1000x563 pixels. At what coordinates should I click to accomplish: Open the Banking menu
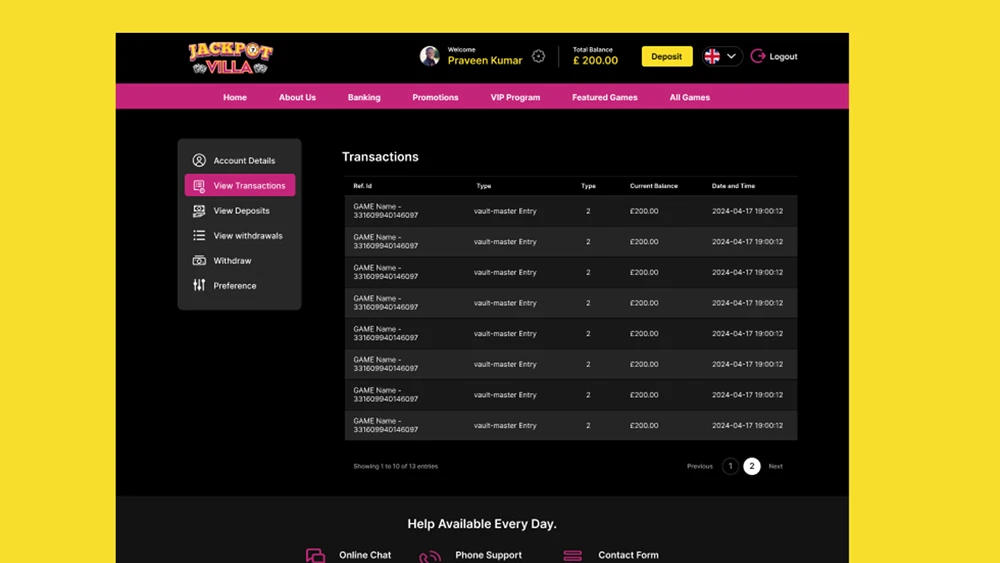click(364, 97)
